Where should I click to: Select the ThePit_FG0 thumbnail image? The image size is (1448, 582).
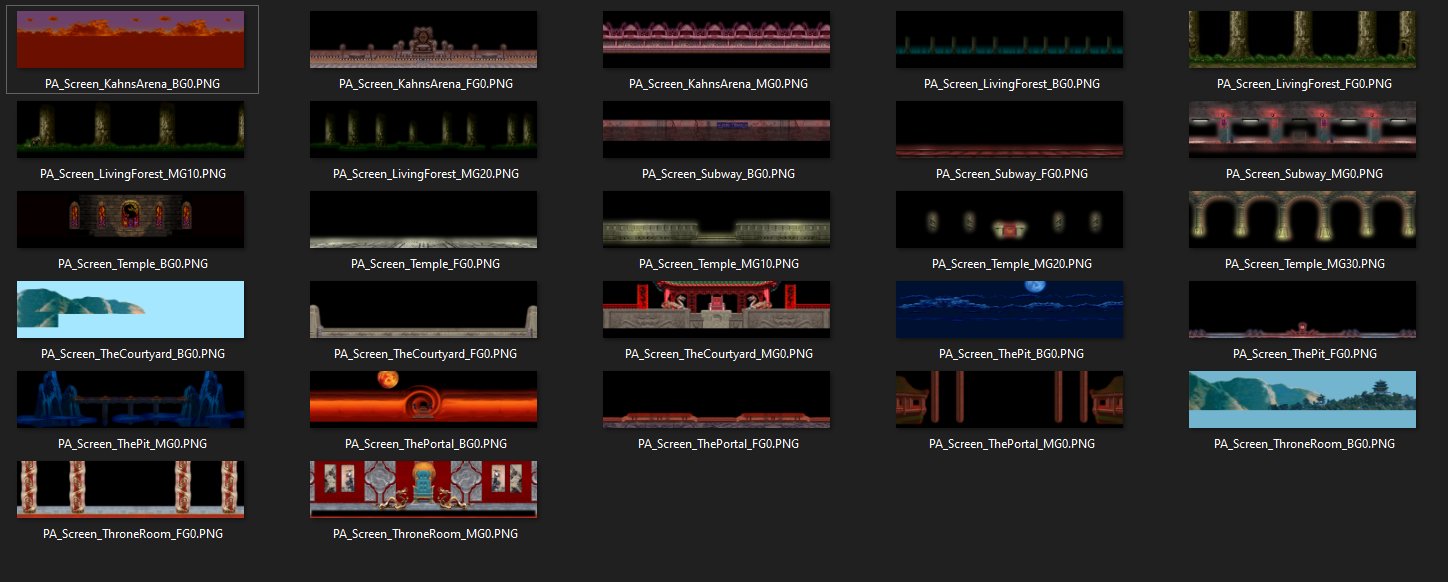pyautogui.click(x=1303, y=310)
